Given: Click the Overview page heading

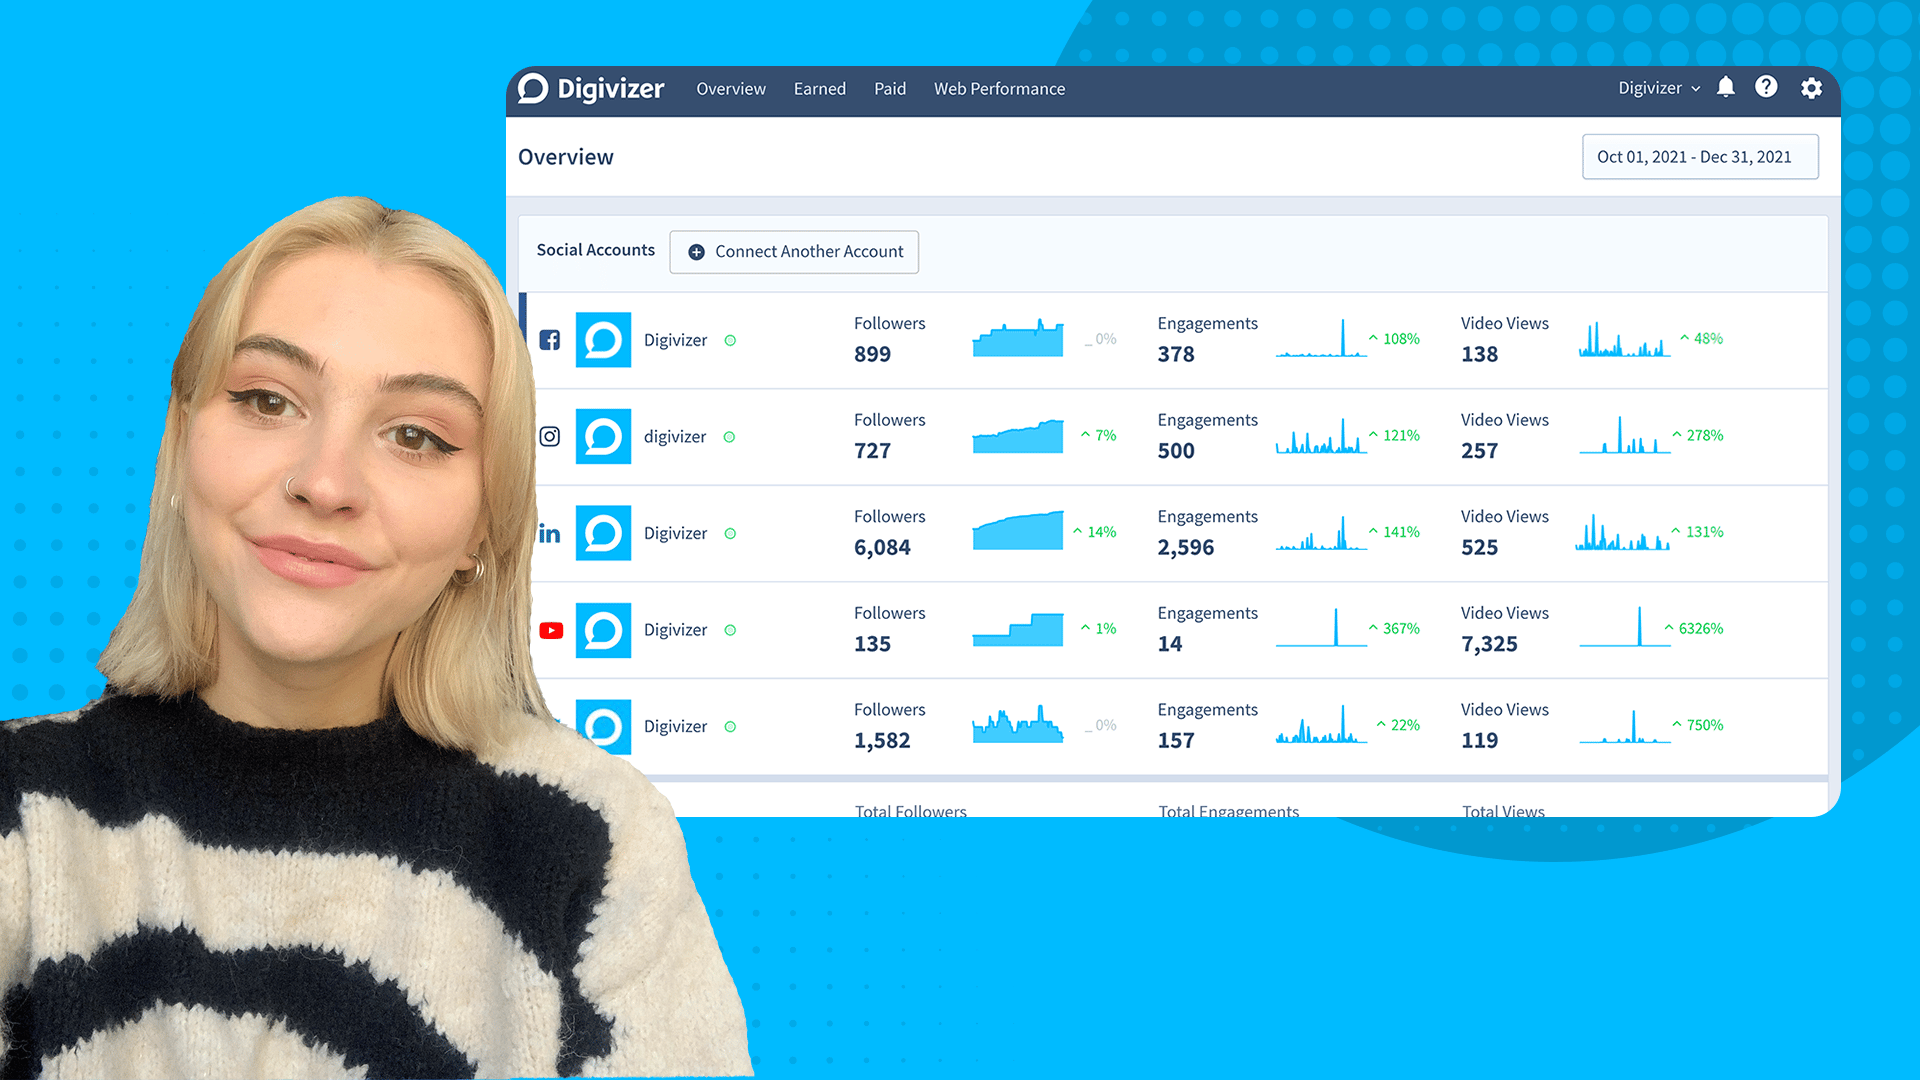Looking at the screenshot, I should (566, 157).
